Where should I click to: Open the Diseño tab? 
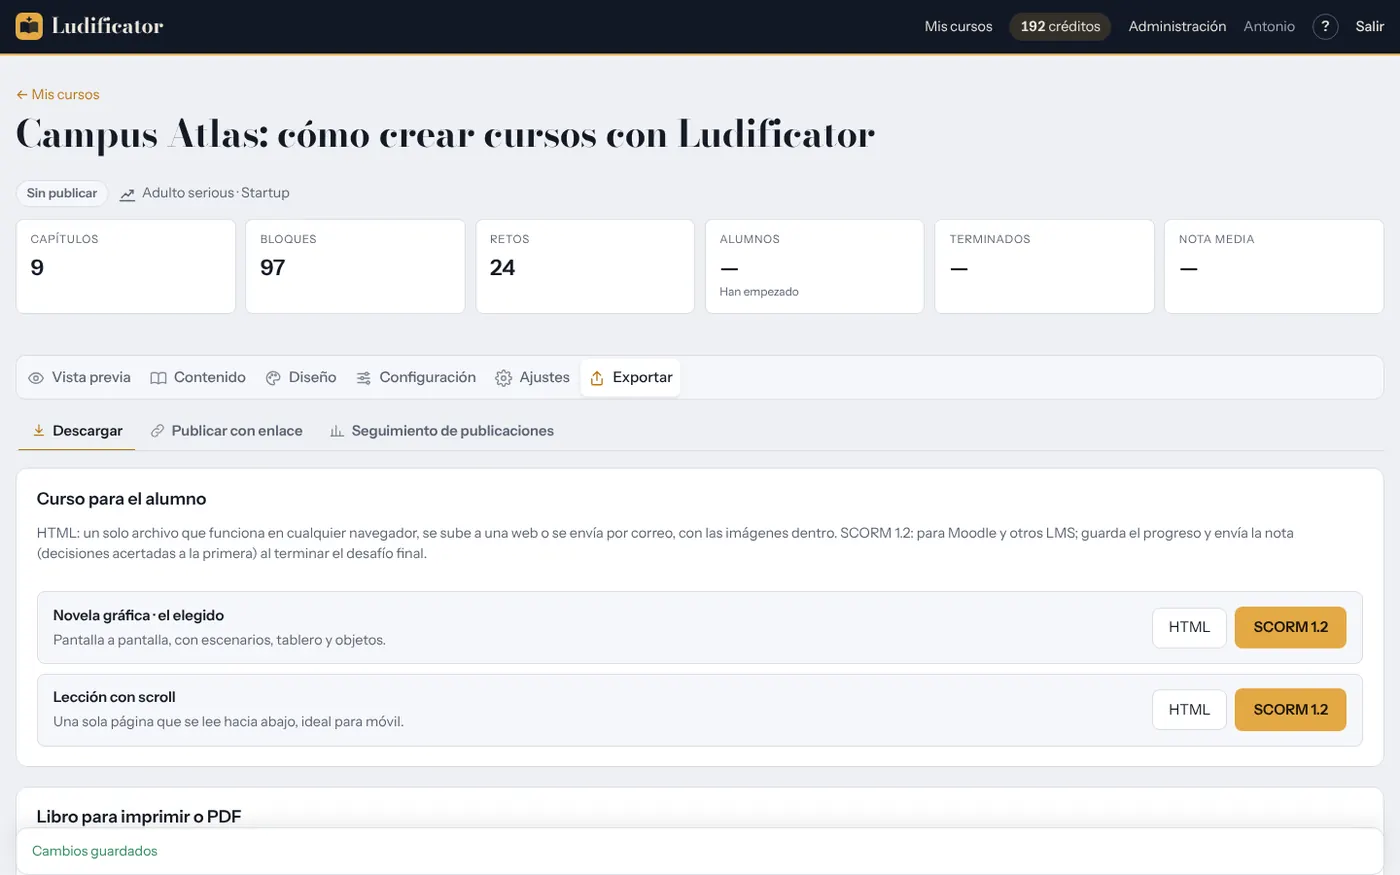(x=301, y=378)
